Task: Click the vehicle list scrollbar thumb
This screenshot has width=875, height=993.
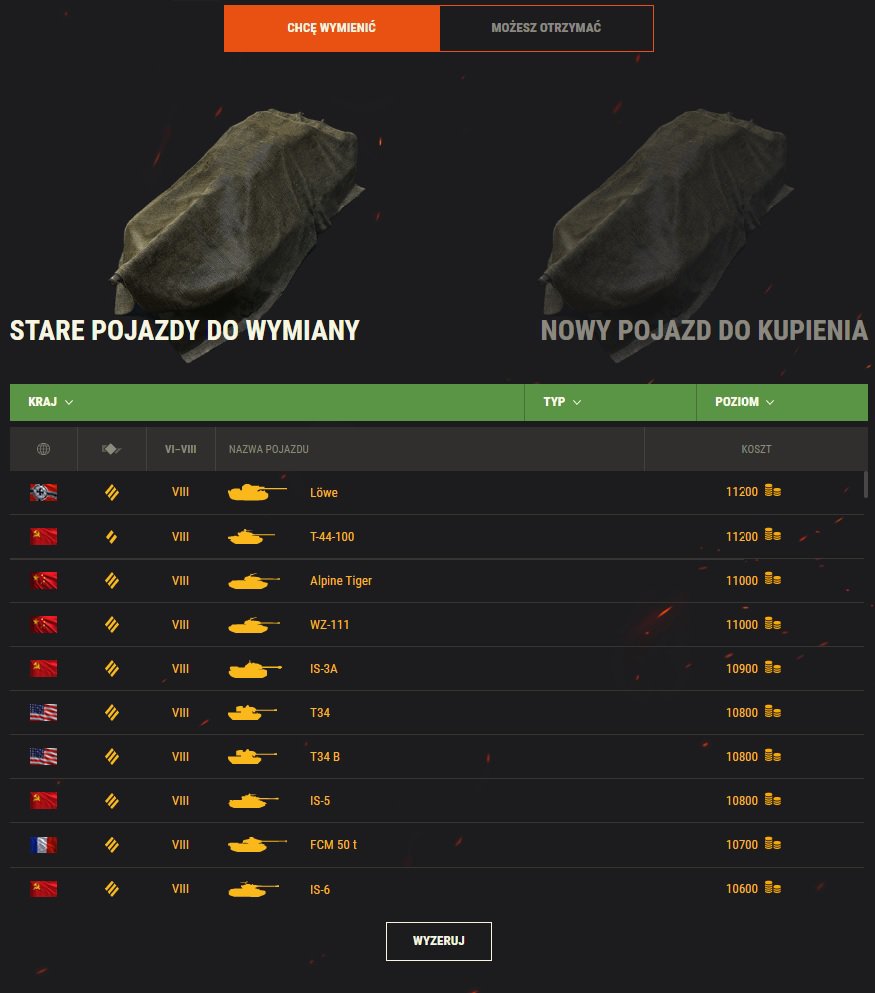Action: click(x=866, y=484)
